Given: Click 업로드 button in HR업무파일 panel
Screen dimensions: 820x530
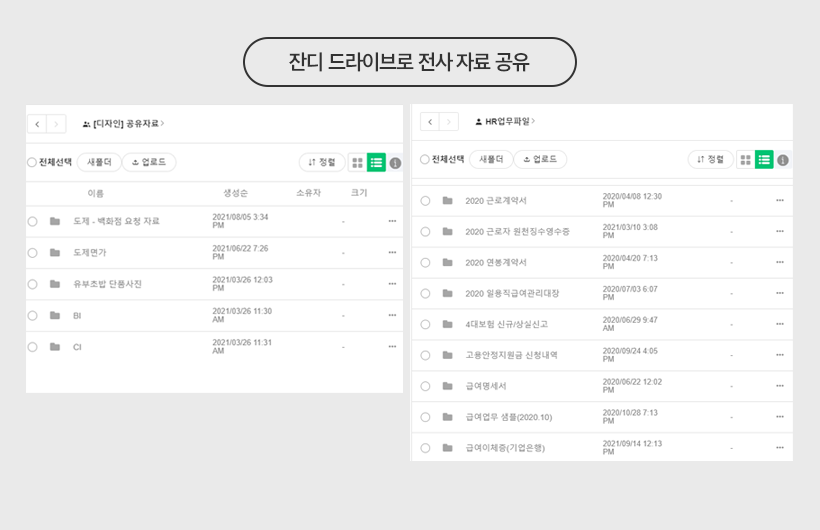Looking at the screenshot, I should tap(540, 159).
